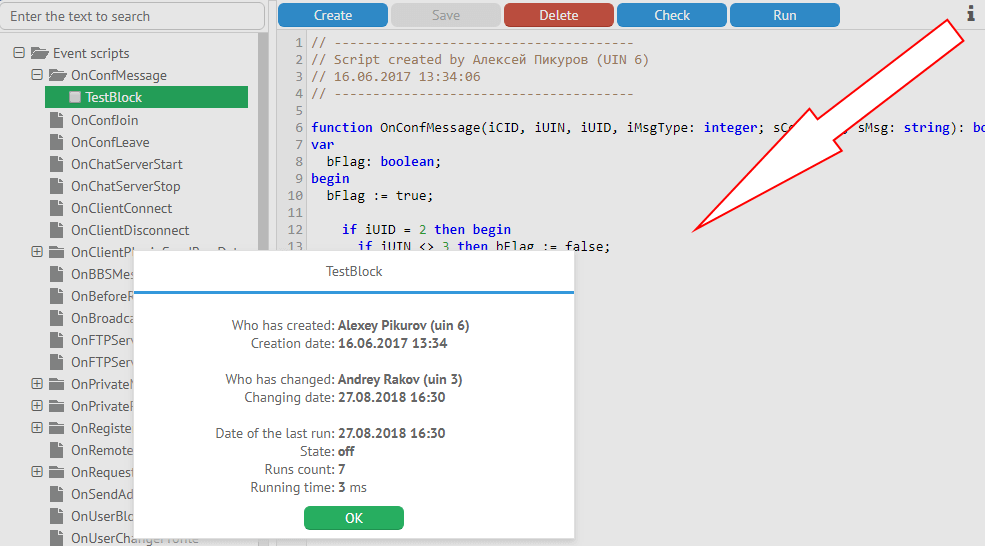
Task: Select OnClientDisconnect in the script tree
Action: (x=130, y=230)
